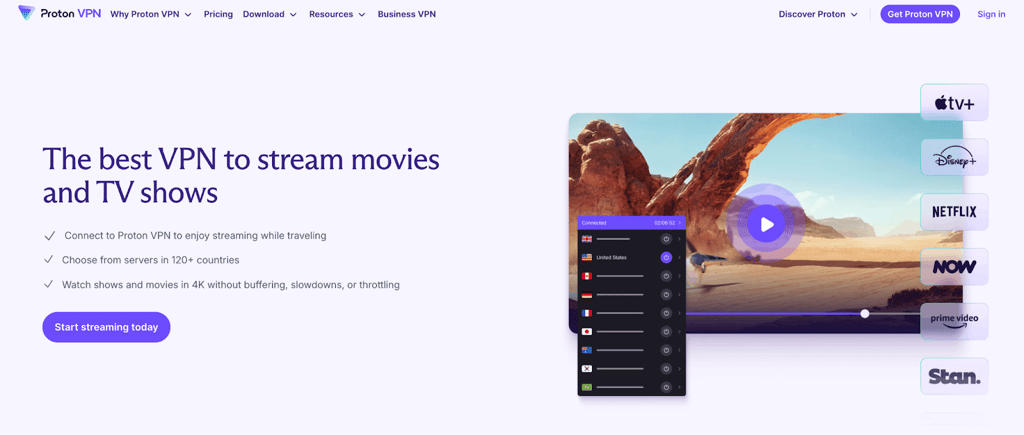Play the desert video preview
This screenshot has width=1024, height=435.
767,225
